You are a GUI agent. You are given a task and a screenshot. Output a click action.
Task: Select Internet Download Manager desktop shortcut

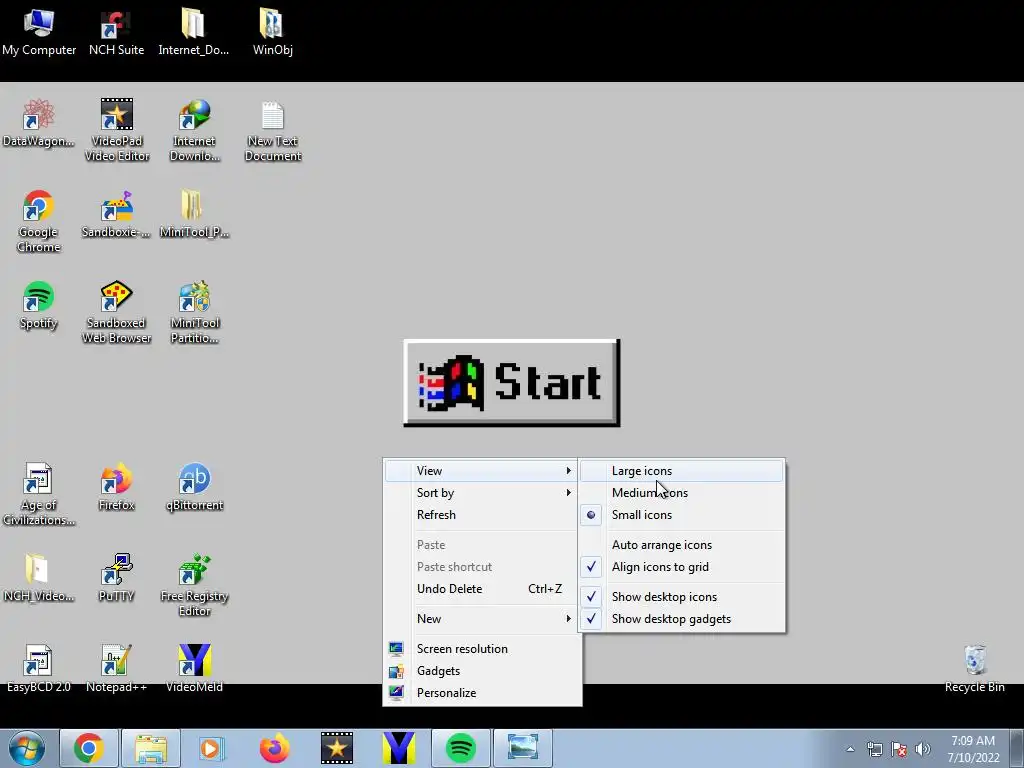(194, 130)
